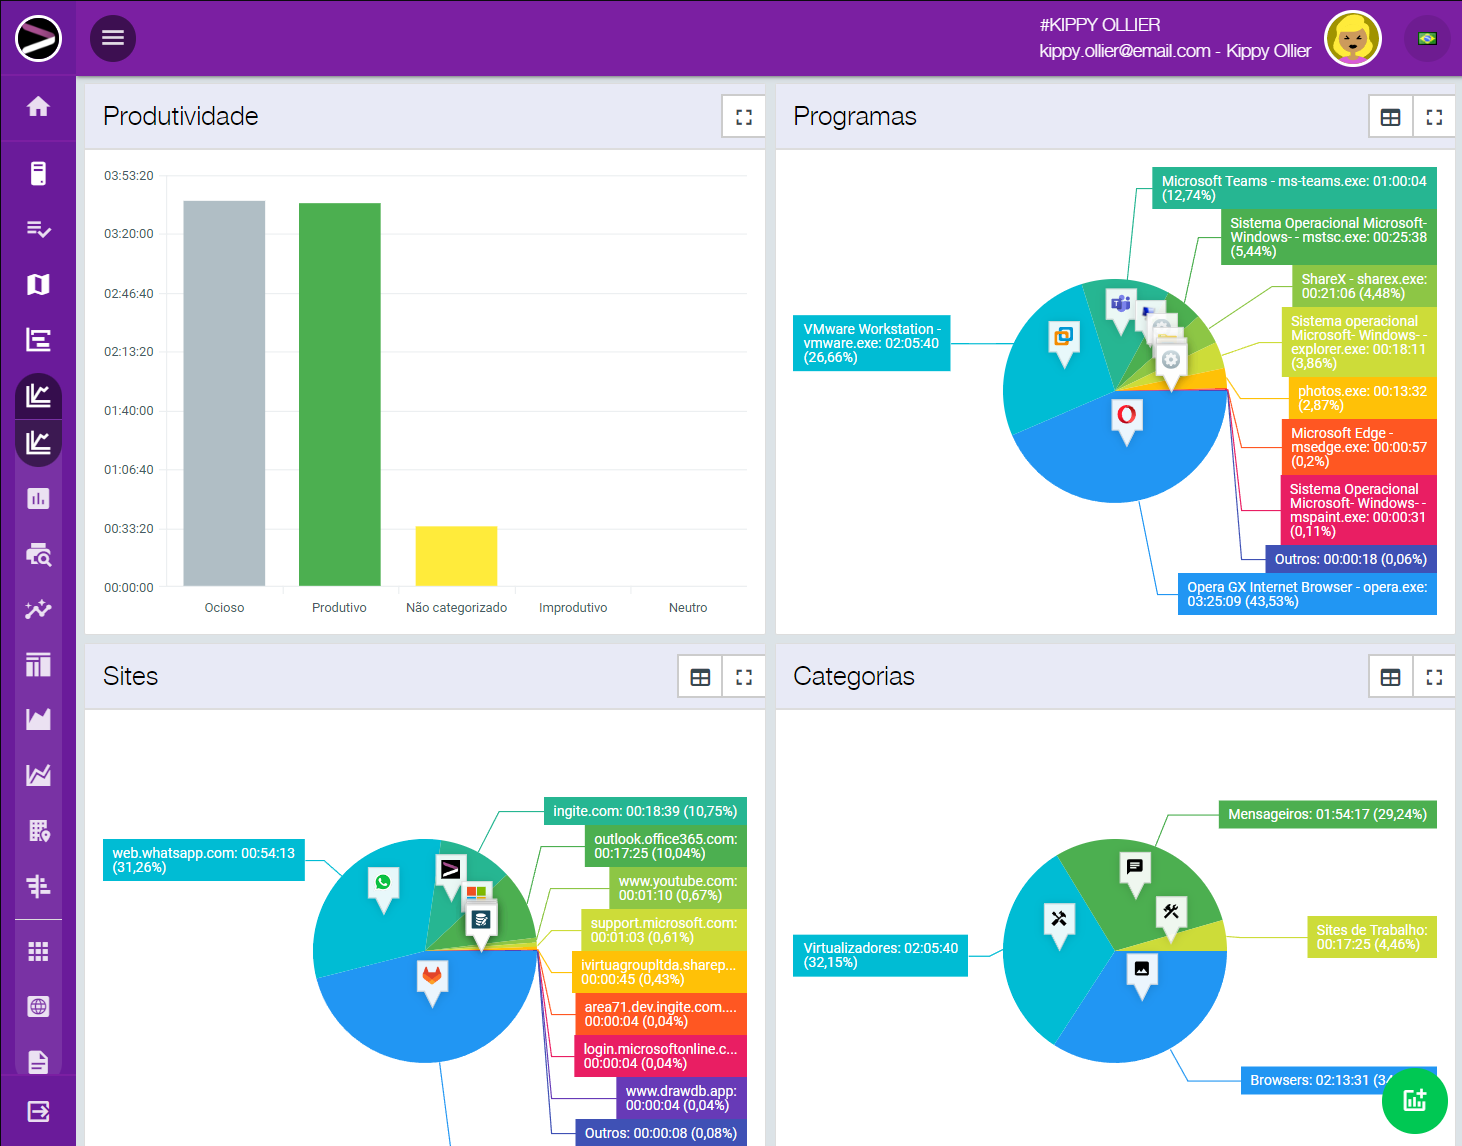Expand Sites panel to fullscreen
The image size is (1462, 1146).
pyautogui.click(x=744, y=677)
